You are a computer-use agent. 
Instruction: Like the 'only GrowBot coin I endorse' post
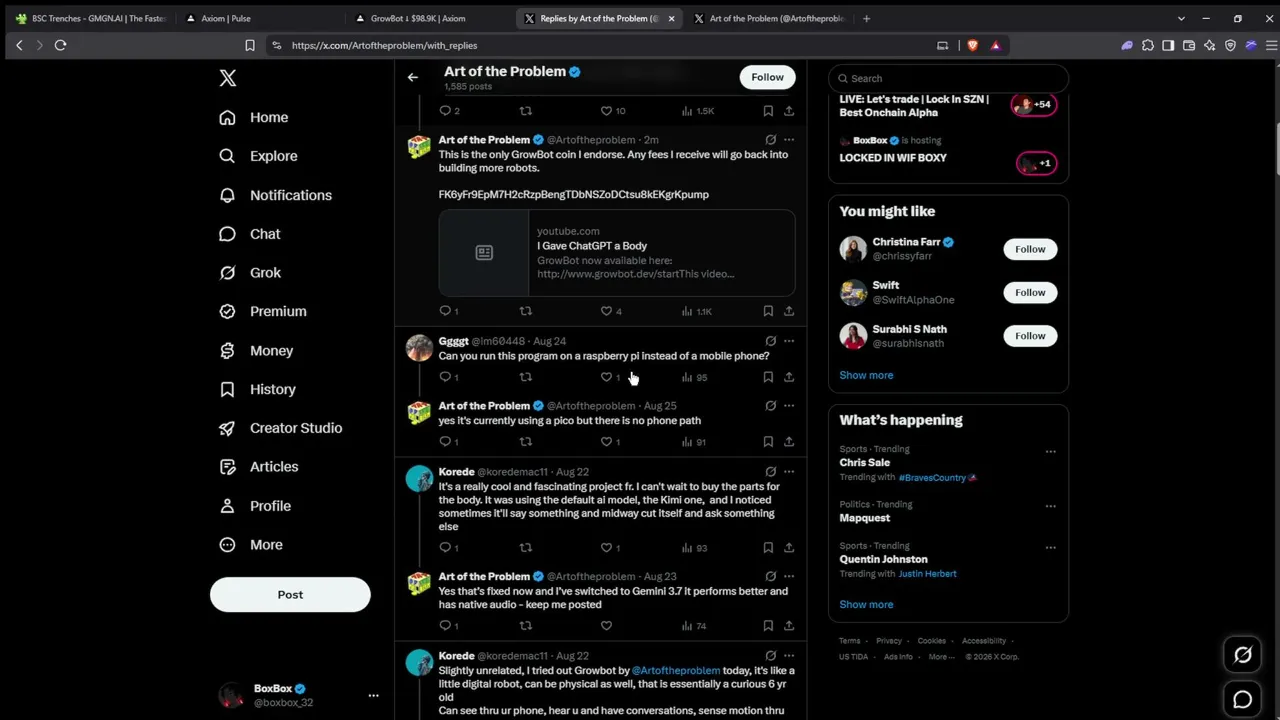point(606,311)
